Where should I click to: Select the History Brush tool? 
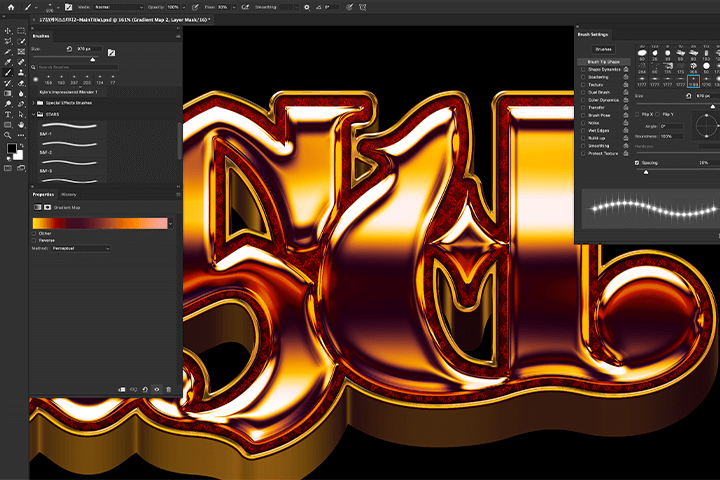click(x=8, y=83)
